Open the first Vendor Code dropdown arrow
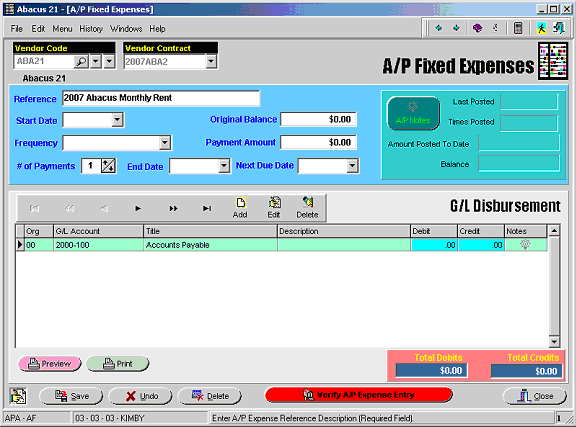Screen dimensions: 576x427 point(96,61)
